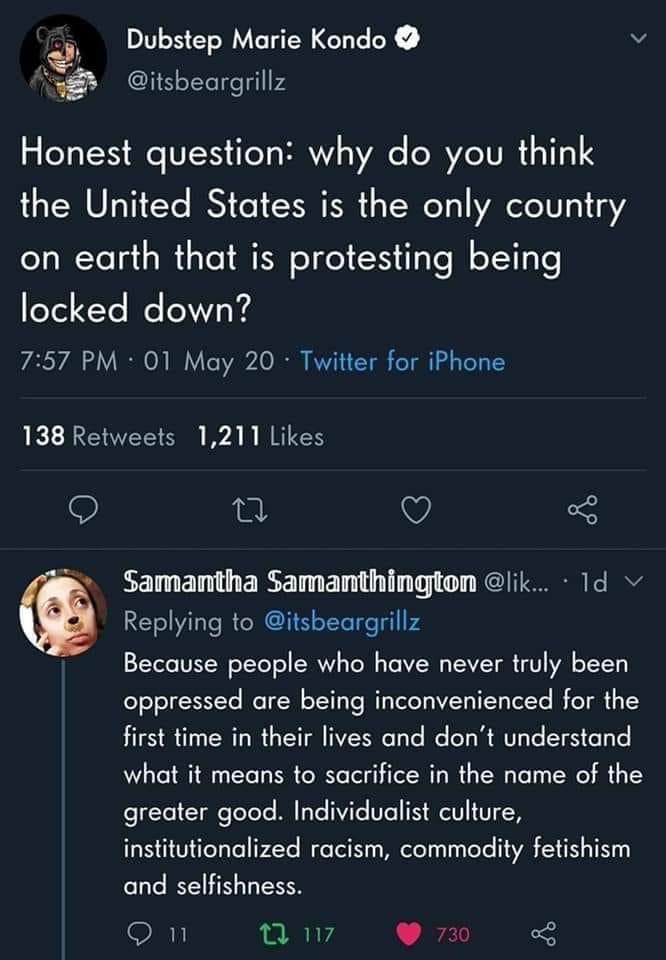Screen dimensions: 666x960
Task: Expand the main tweet options chevron
Action: coord(627,40)
